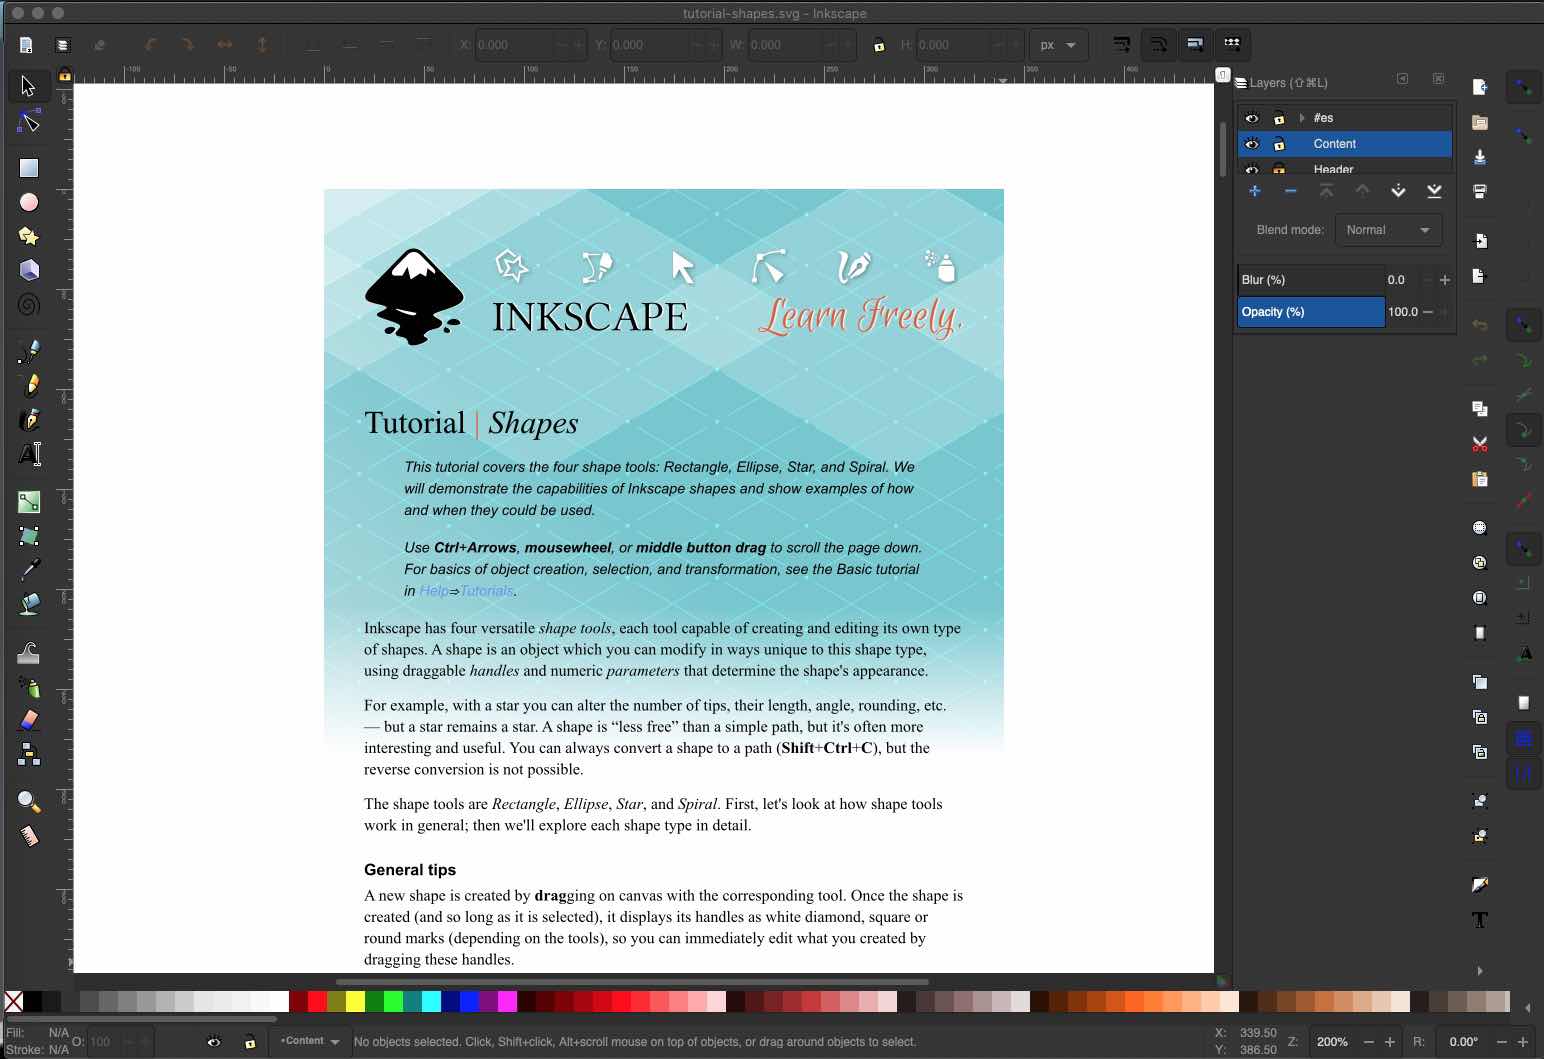This screenshot has height=1059, width=1544.
Task: Open the color palette menu arrow
Action: (x=1527, y=1007)
